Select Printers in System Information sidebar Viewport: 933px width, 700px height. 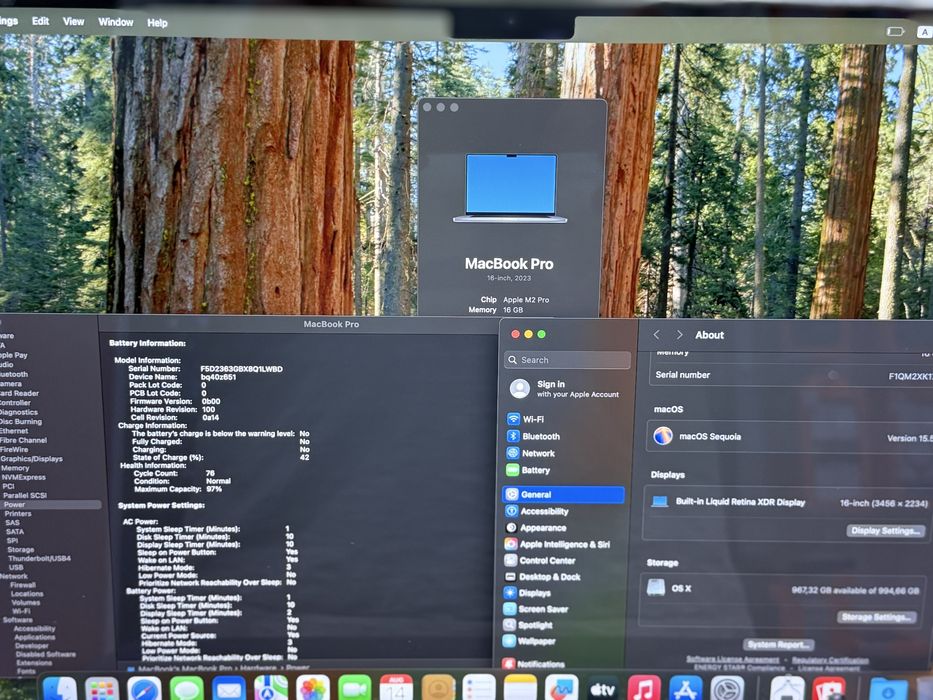[18, 513]
